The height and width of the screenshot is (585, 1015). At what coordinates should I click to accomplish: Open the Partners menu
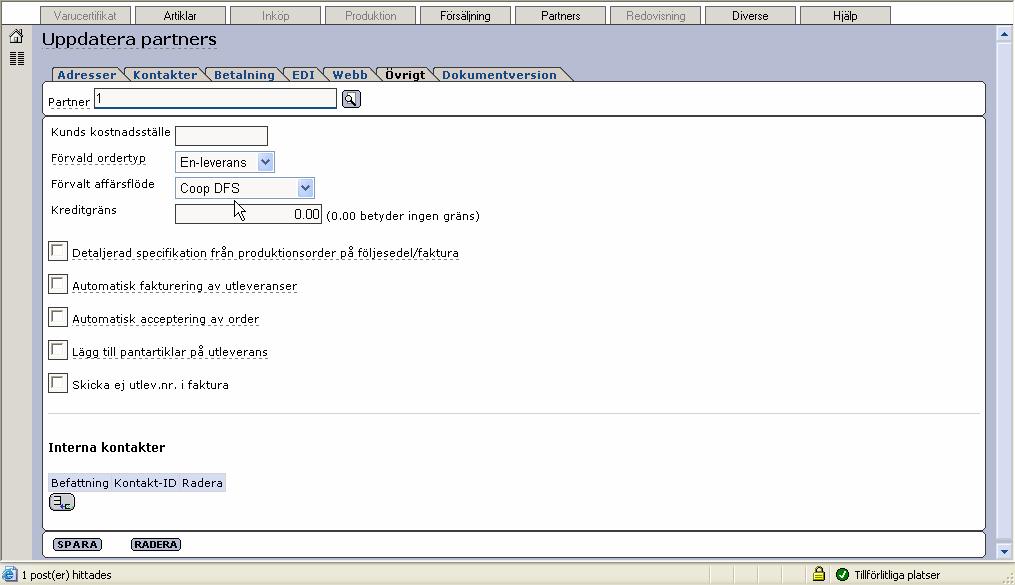click(561, 16)
